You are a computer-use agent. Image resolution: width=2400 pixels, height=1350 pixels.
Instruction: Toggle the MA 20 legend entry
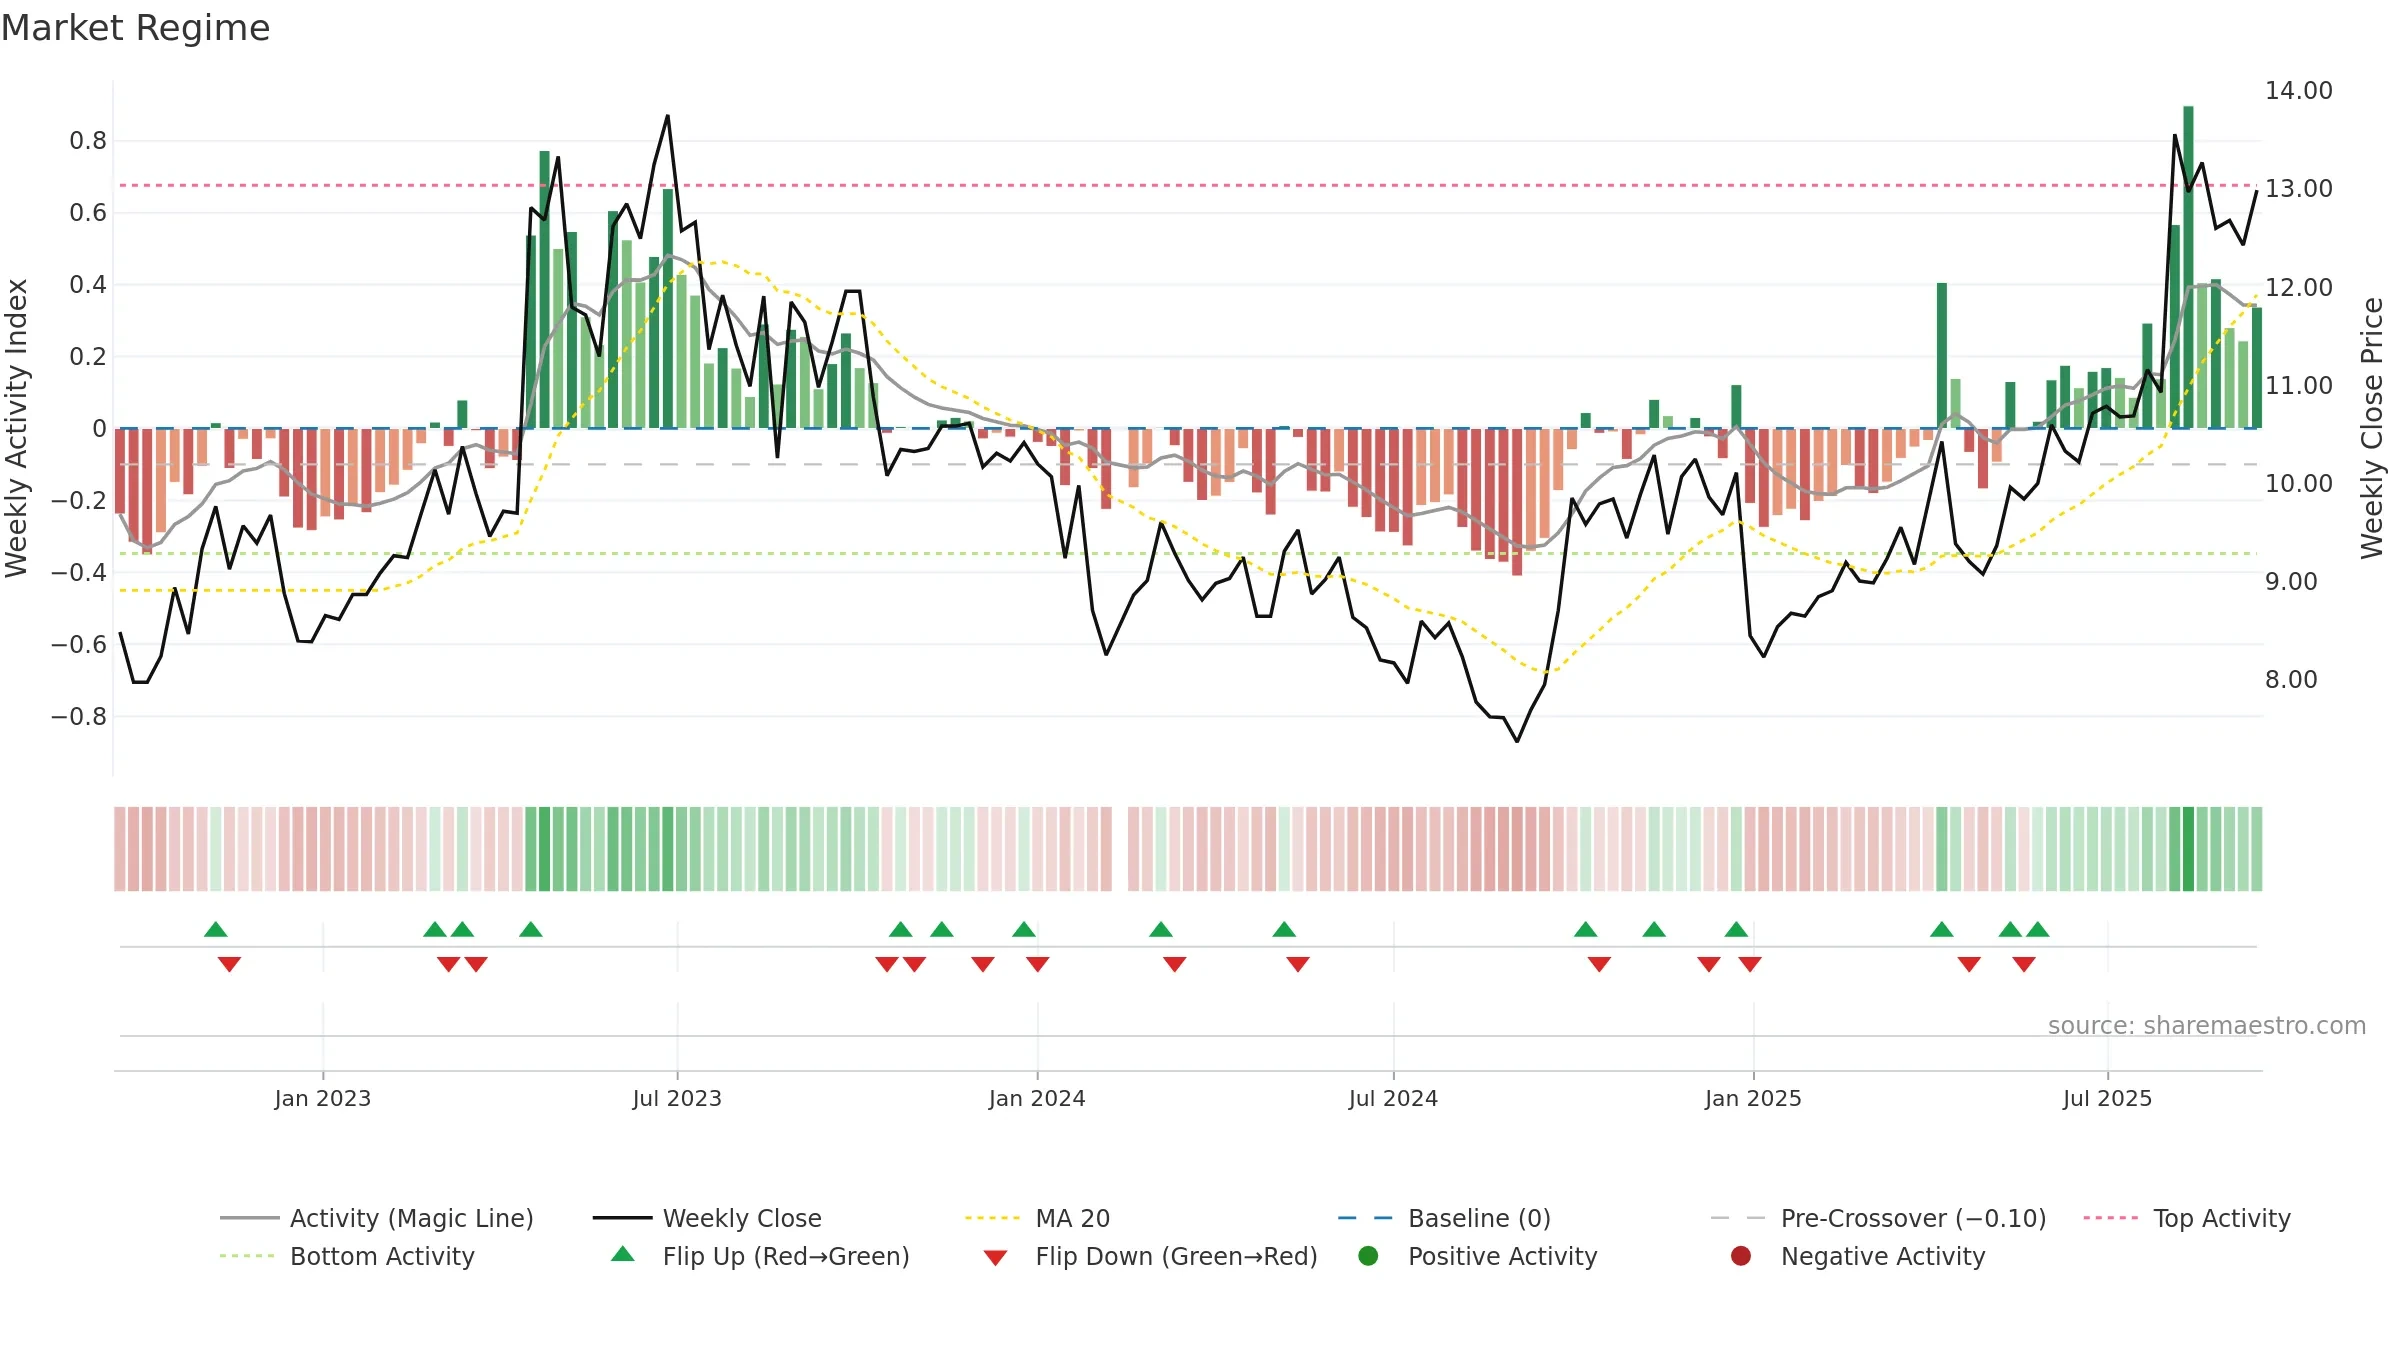pyautogui.click(x=1038, y=1218)
